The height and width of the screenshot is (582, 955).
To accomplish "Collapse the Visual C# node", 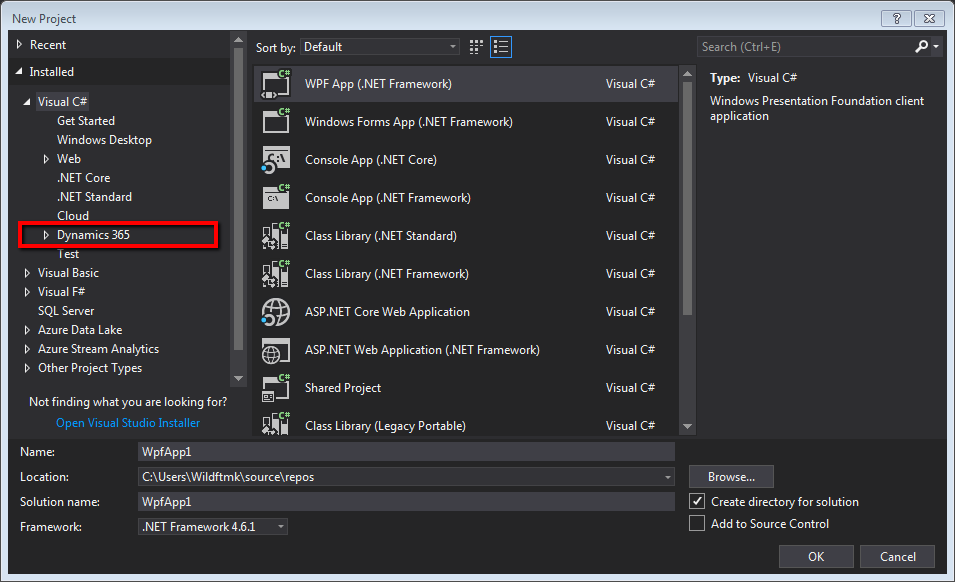I will click(27, 102).
